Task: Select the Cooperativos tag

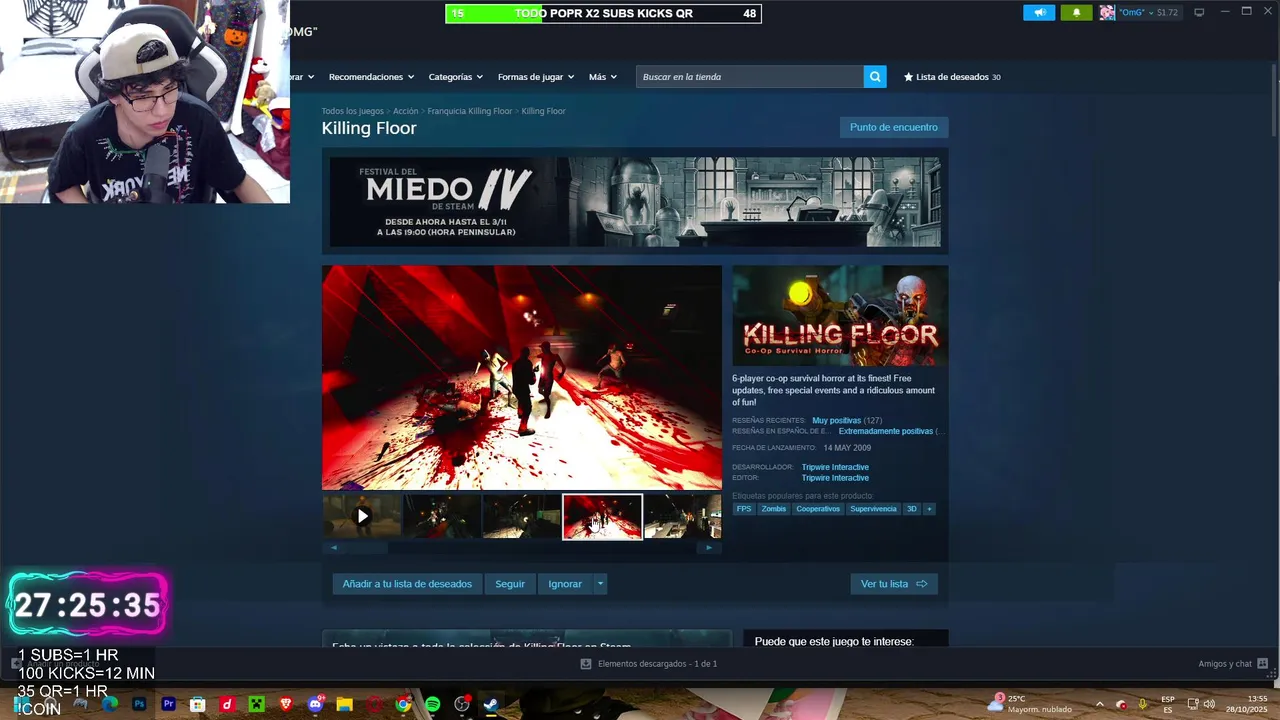Action: (818, 509)
